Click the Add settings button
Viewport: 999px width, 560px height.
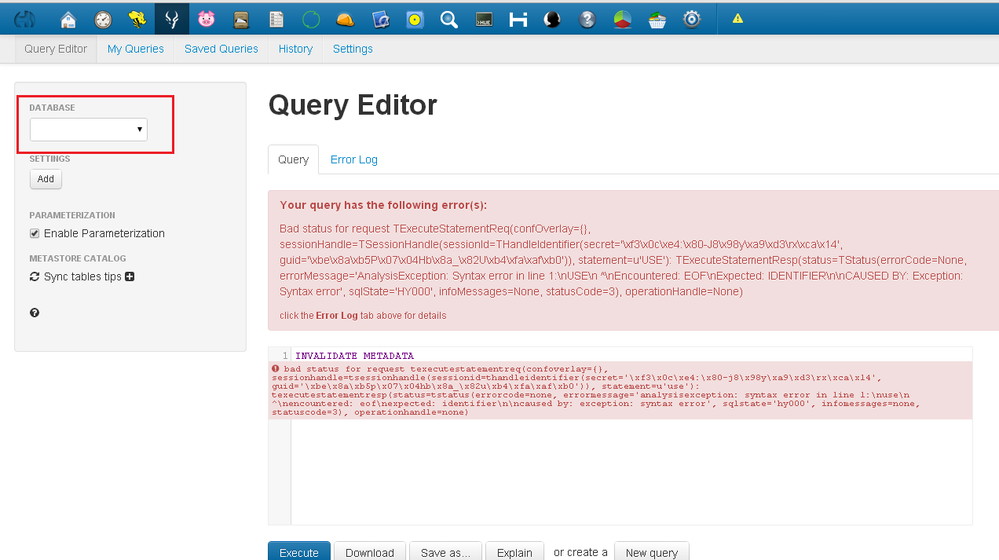(x=46, y=179)
